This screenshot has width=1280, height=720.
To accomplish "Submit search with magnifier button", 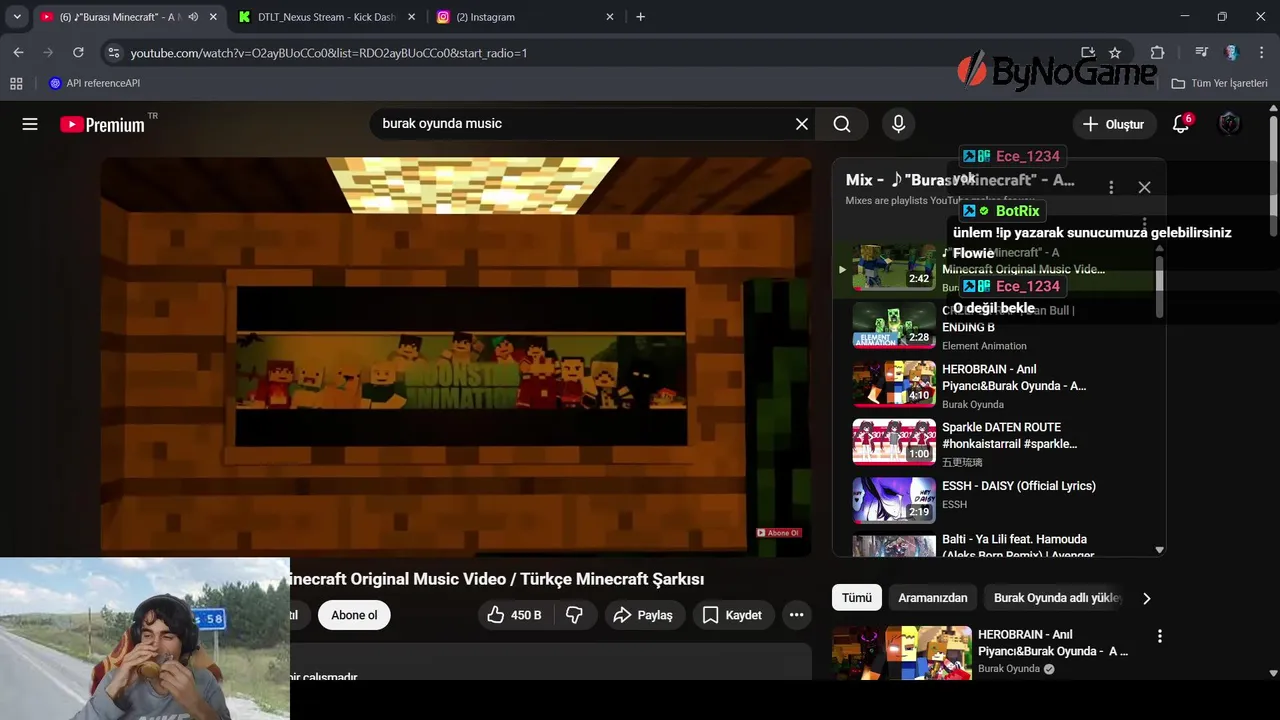I will pos(842,124).
